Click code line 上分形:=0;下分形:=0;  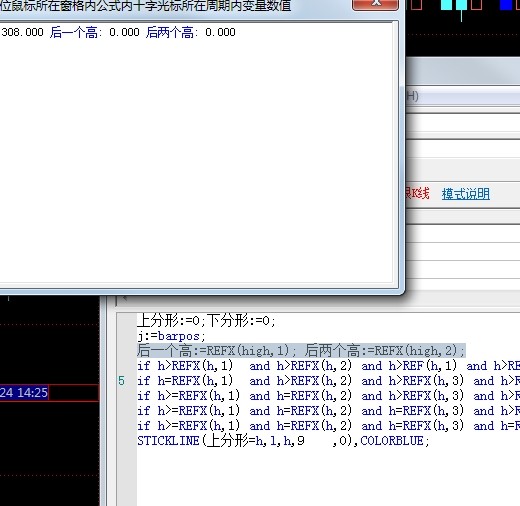pos(206,321)
